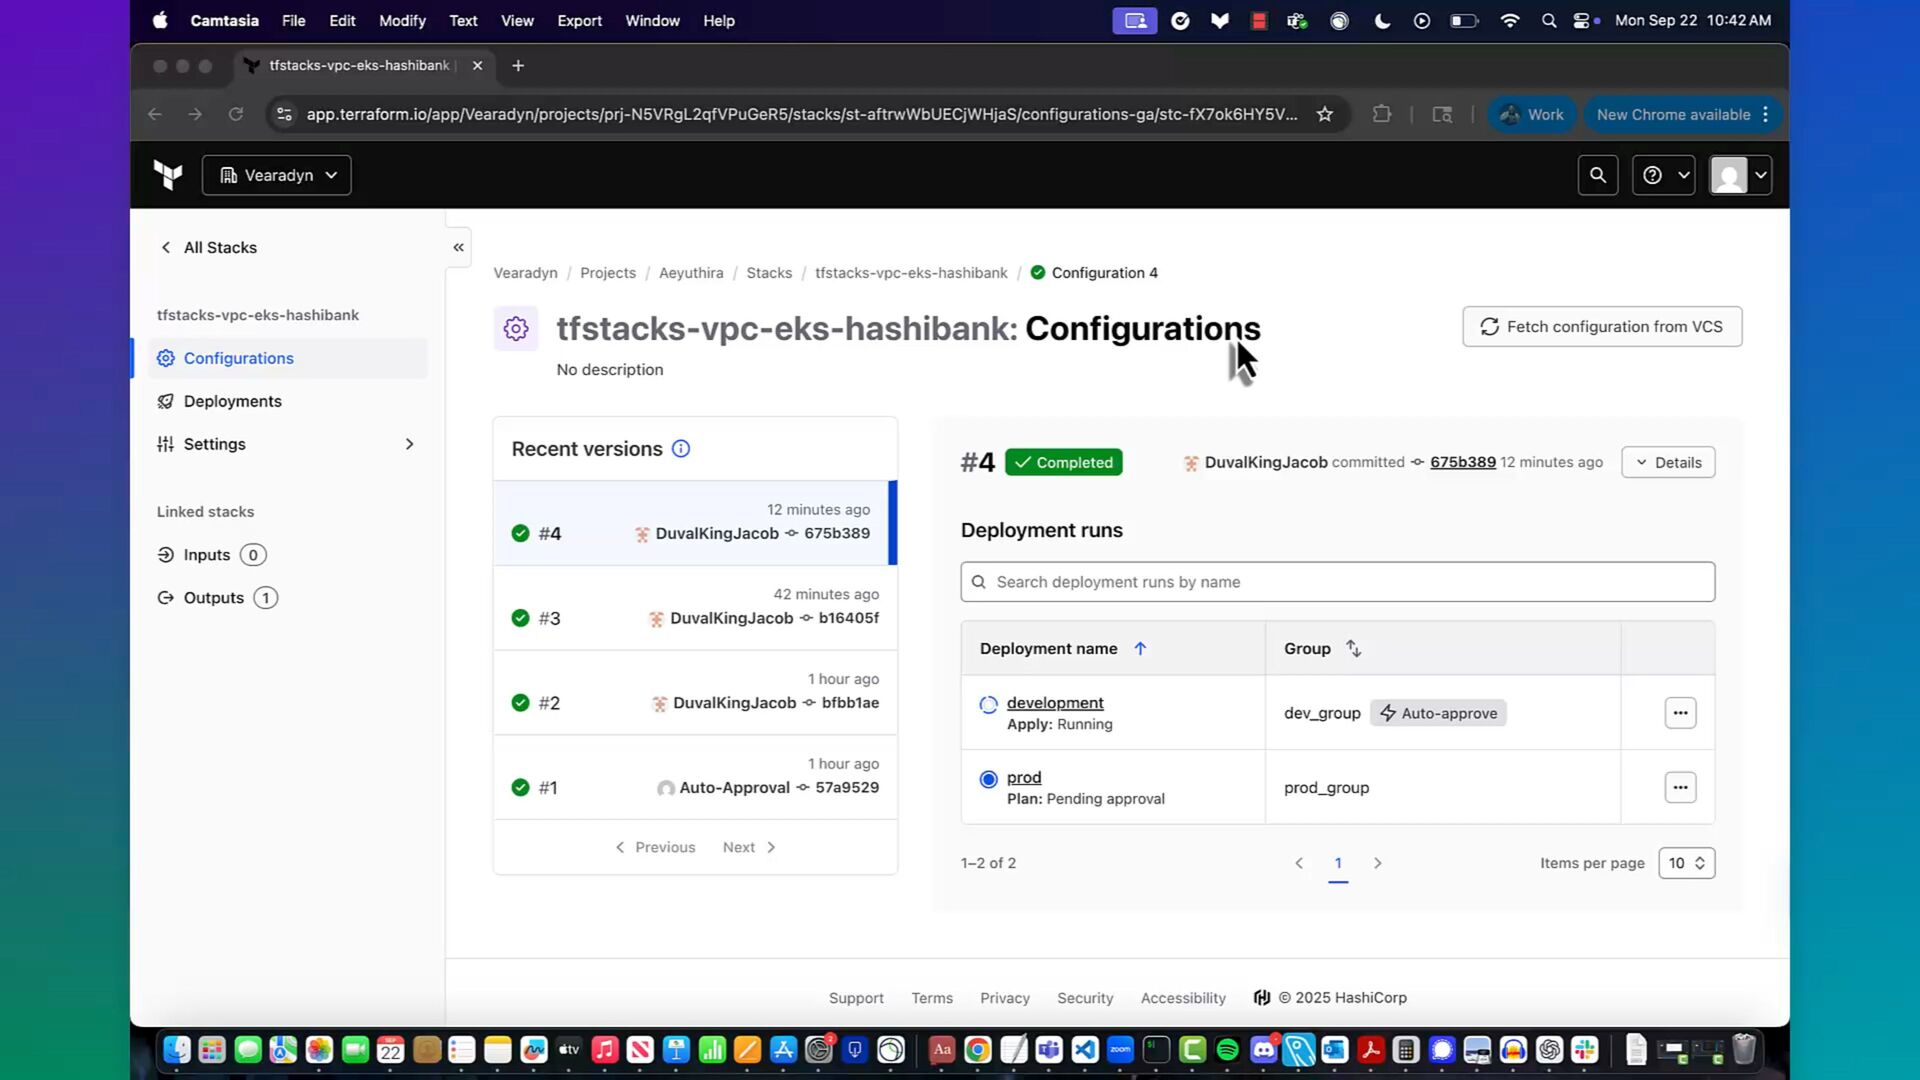
Task: Click the Recent versions info icon
Action: [681, 449]
